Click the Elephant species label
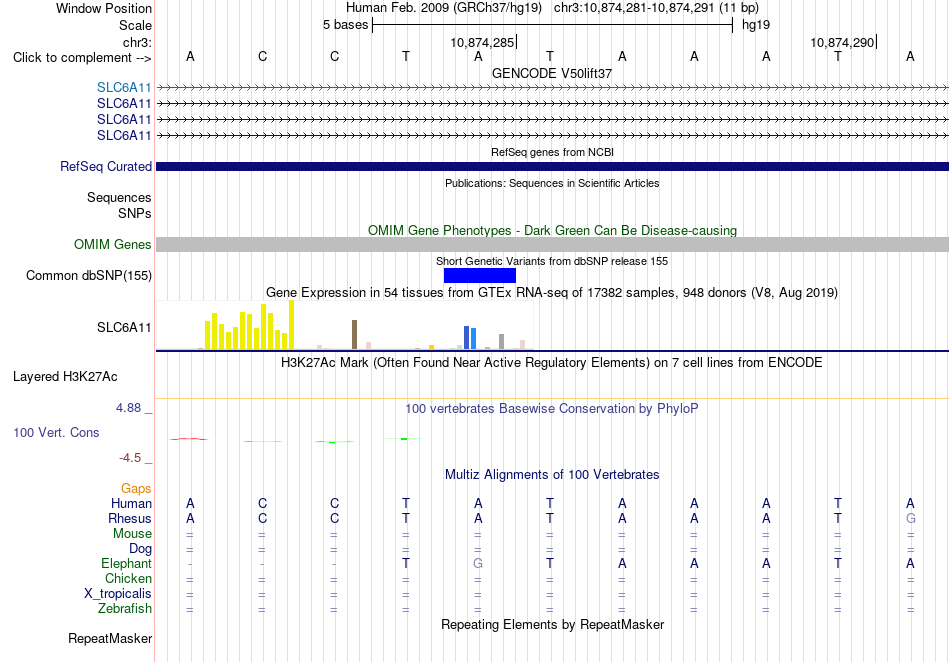Screen dimensions: 950x662 point(127,563)
